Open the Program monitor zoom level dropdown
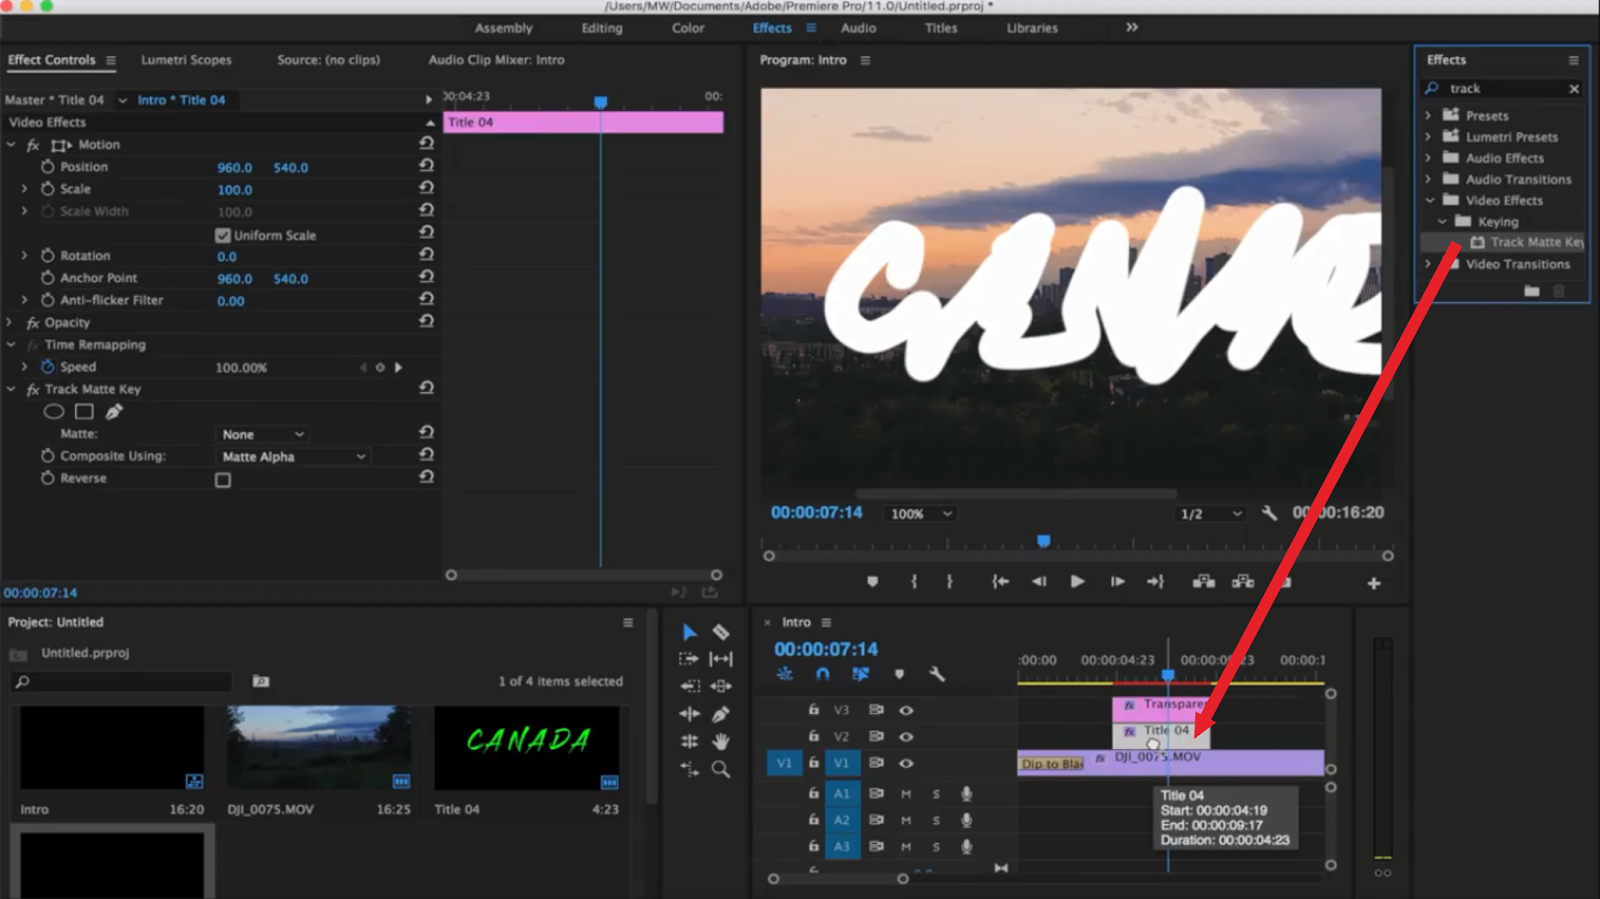 coord(920,514)
